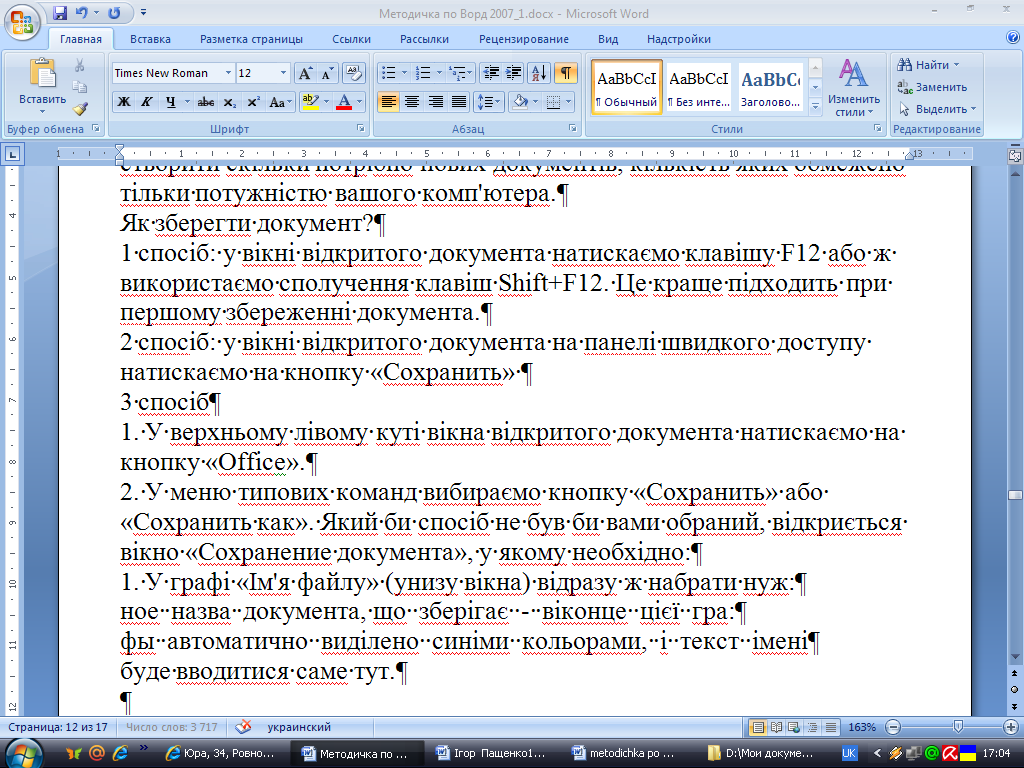
Task: Redo the last action
Action: click(x=115, y=12)
